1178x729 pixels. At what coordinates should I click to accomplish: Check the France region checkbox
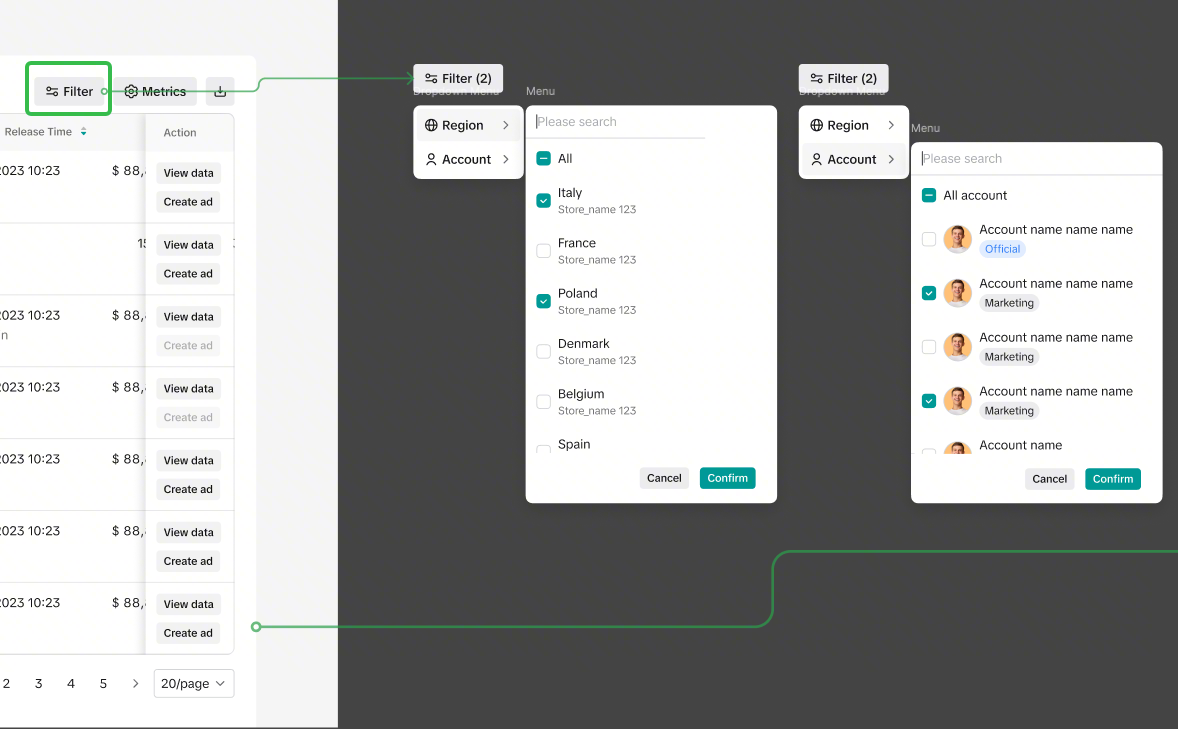pyautogui.click(x=544, y=251)
